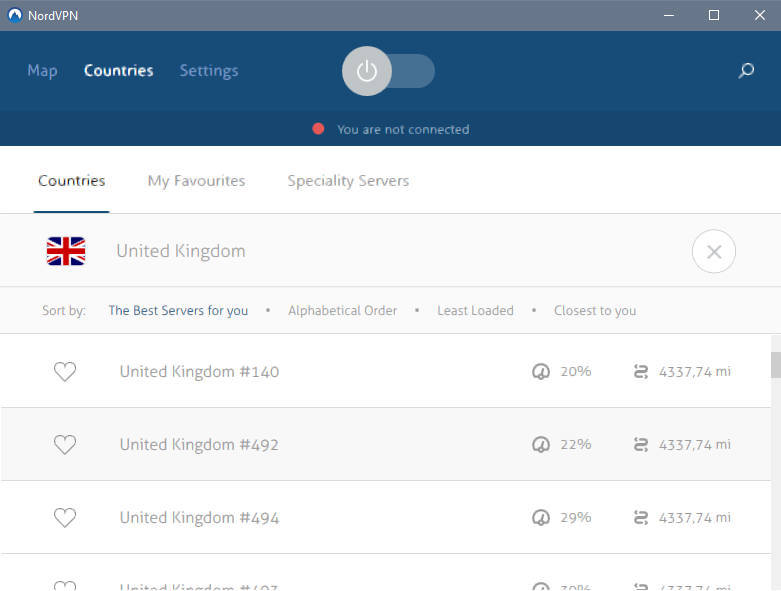Open the Speciality Servers tab

pyautogui.click(x=348, y=180)
